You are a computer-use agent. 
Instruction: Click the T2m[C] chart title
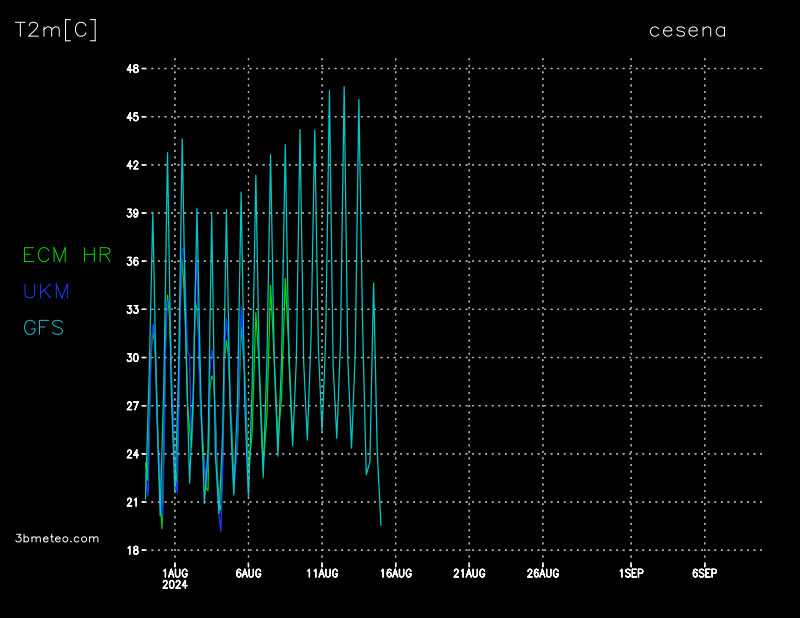coord(56,30)
